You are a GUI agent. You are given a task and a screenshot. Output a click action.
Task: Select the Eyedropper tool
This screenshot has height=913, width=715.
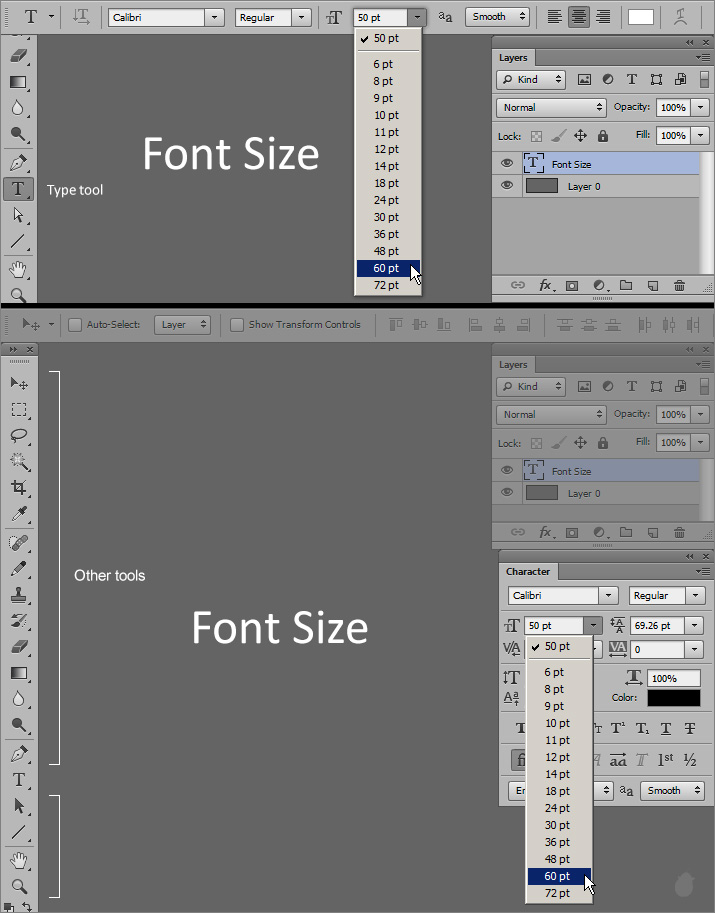point(18,514)
